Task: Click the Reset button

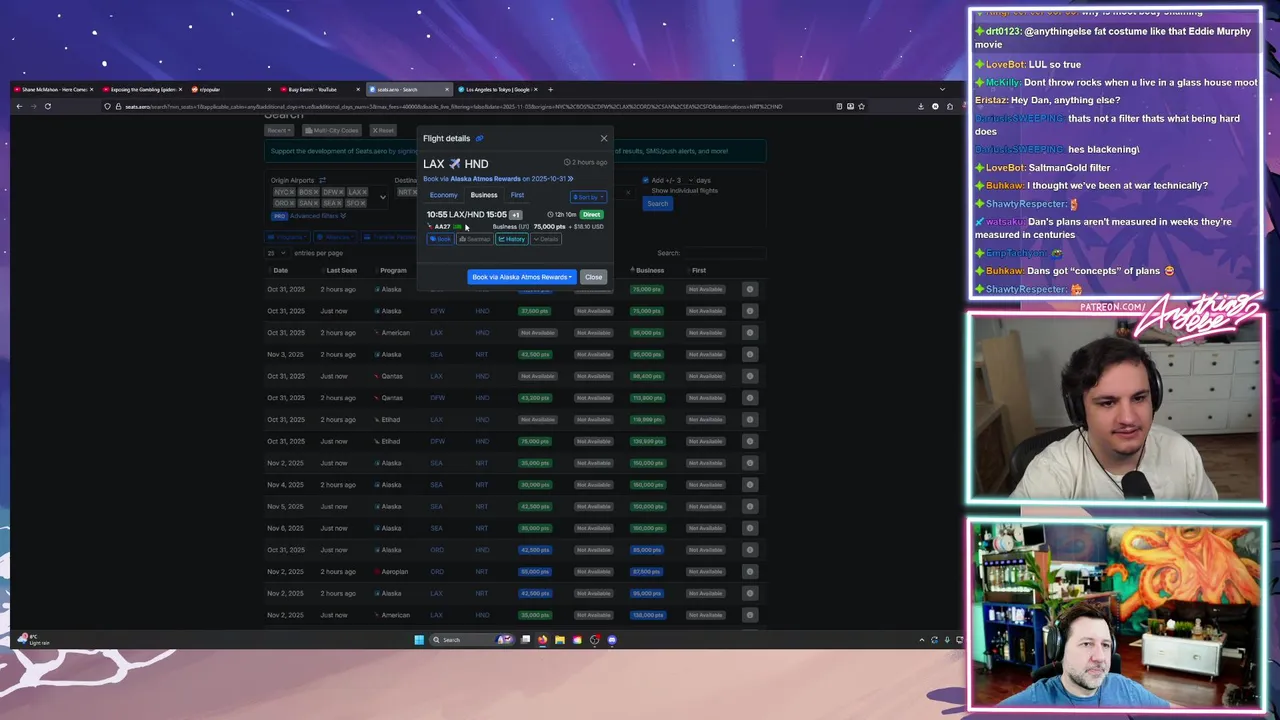Action: (383, 130)
